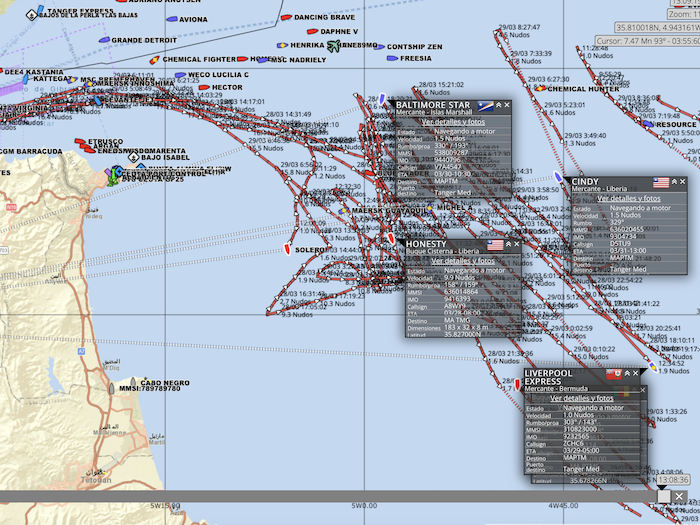Screen dimensions: 700x525
Task: Click MMSI value 538009287 in BALTIMORE STAR popup
Action: [451, 153]
